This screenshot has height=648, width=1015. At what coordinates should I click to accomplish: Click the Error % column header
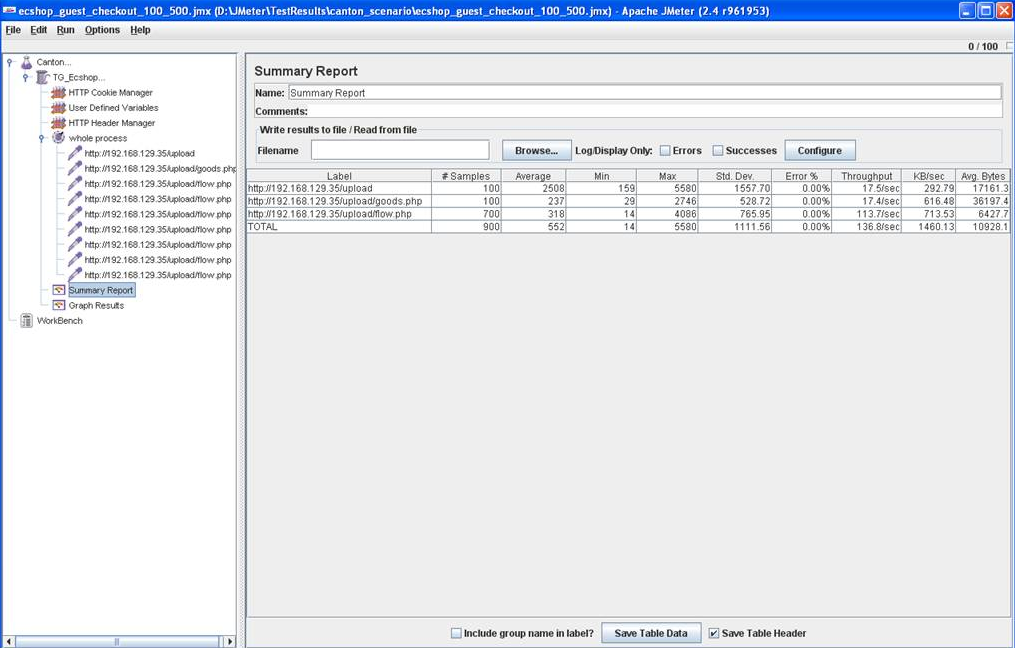pyautogui.click(x=801, y=176)
